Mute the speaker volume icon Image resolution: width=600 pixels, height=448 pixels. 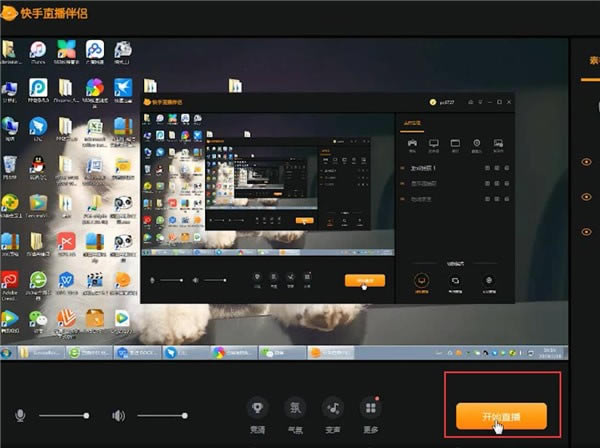118,415
